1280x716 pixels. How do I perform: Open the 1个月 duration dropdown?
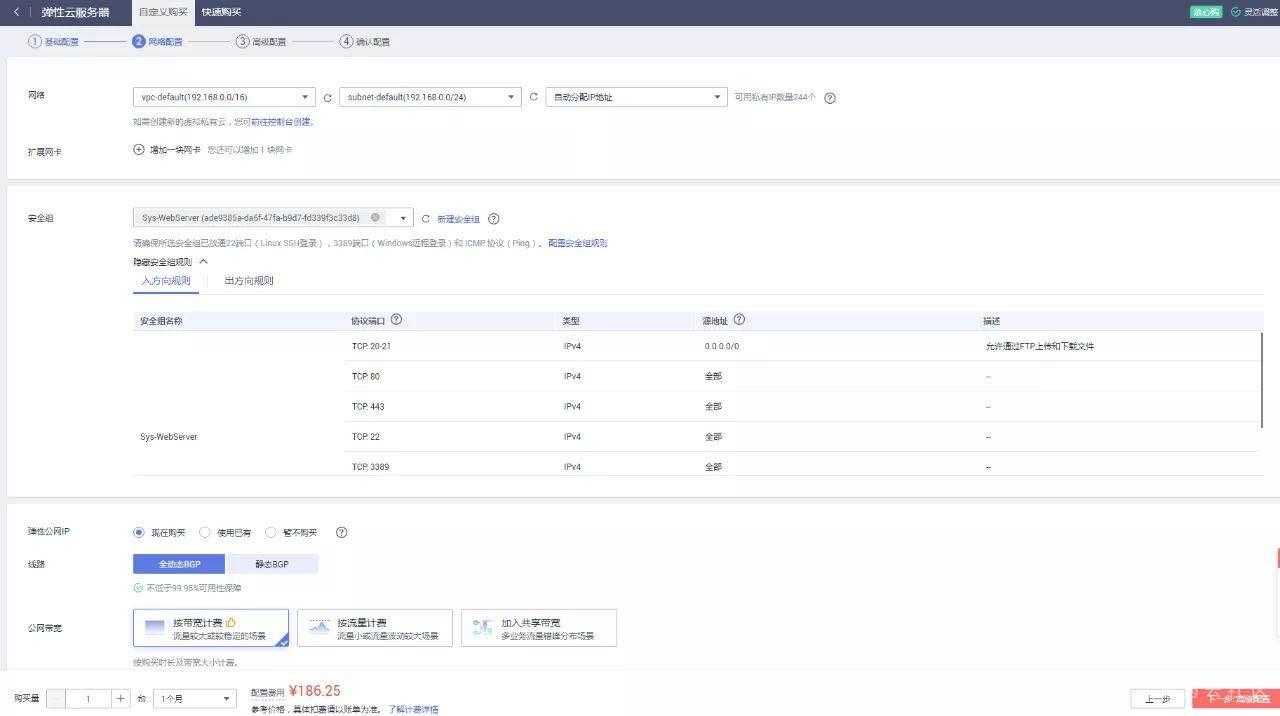coord(194,699)
